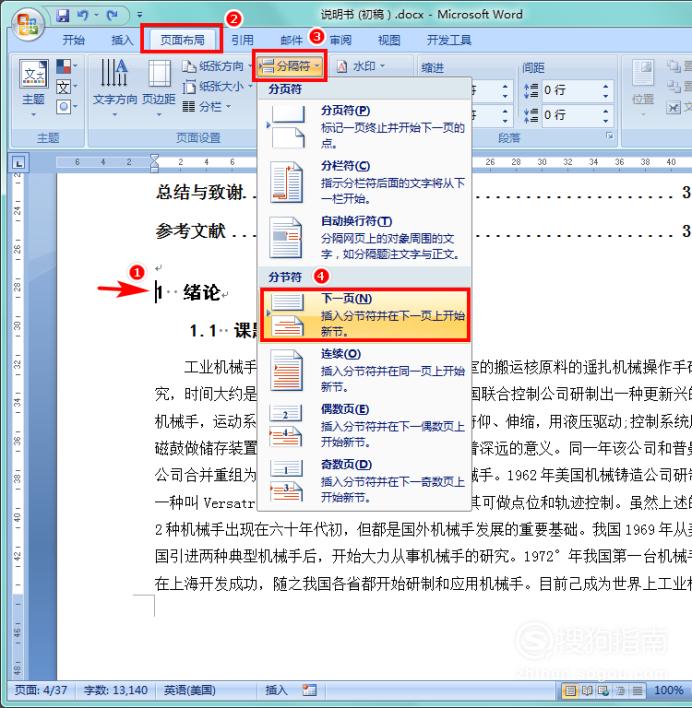Redo the last action
Image resolution: width=692 pixels, height=708 pixels.
tap(112, 16)
